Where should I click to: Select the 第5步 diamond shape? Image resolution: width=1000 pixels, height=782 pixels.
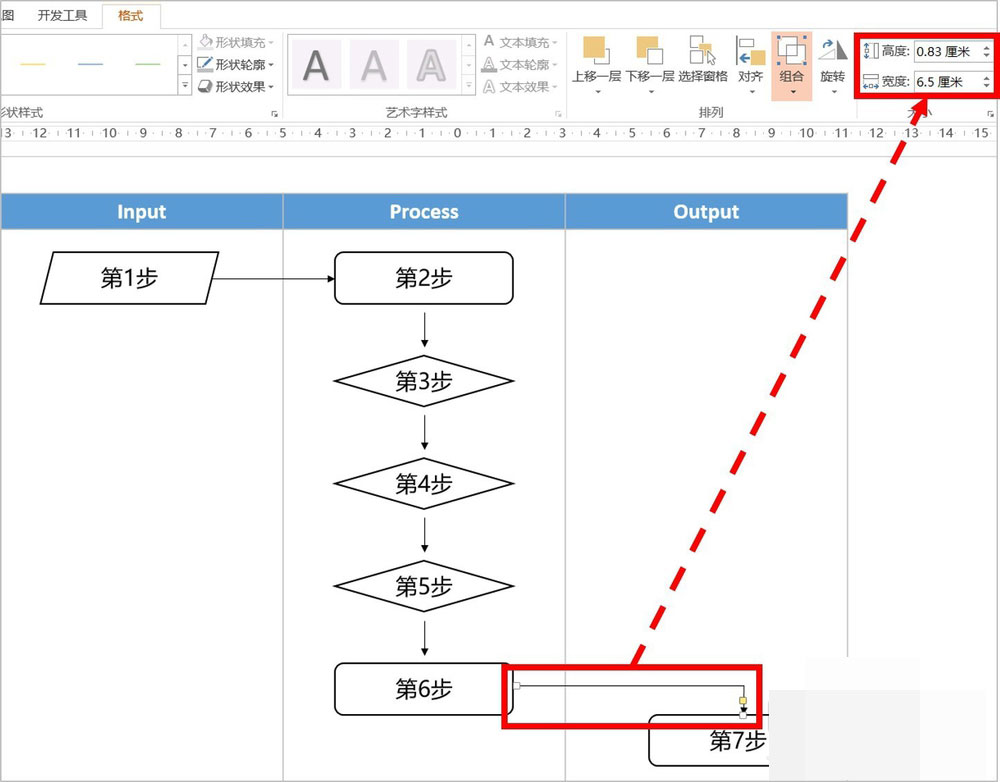(424, 586)
